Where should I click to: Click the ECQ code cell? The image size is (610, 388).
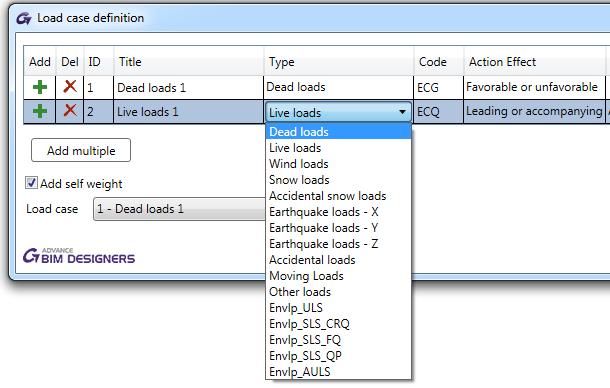(x=438, y=112)
